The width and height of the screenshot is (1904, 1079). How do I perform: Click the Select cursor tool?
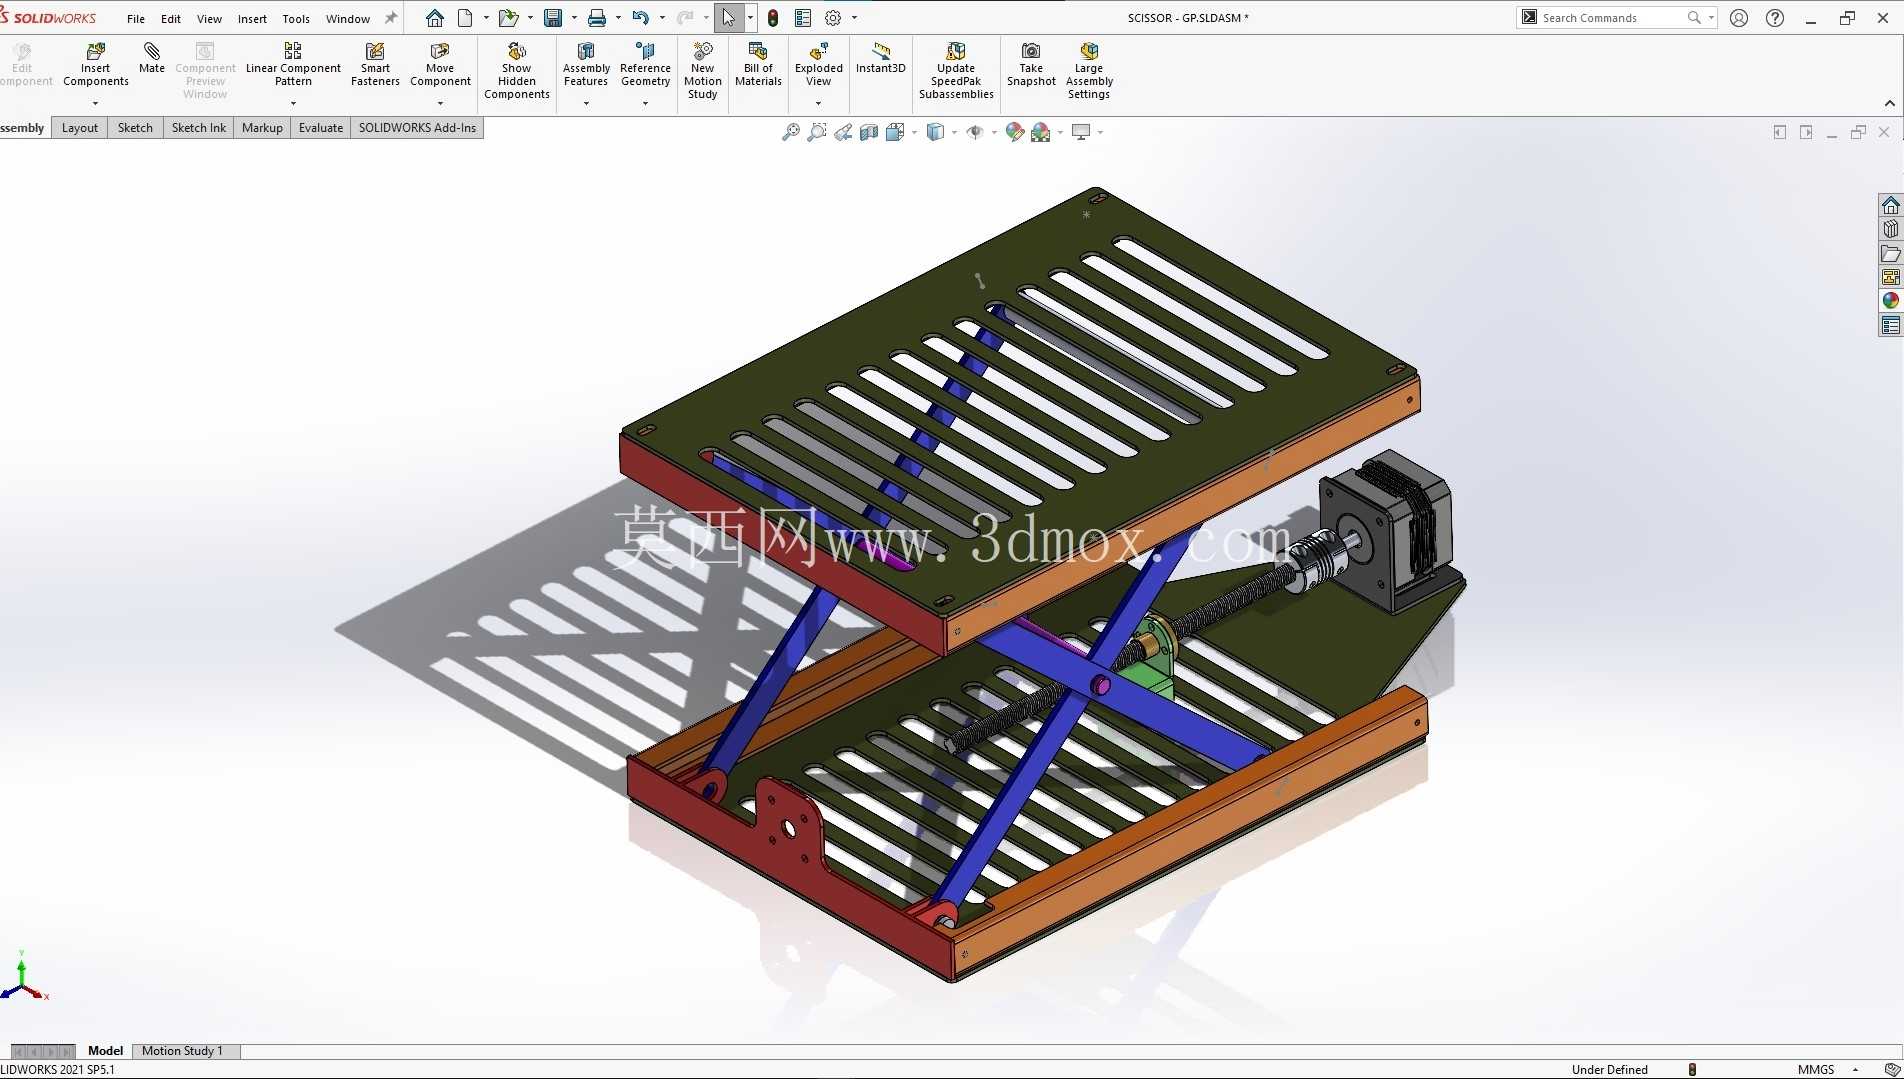click(728, 18)
